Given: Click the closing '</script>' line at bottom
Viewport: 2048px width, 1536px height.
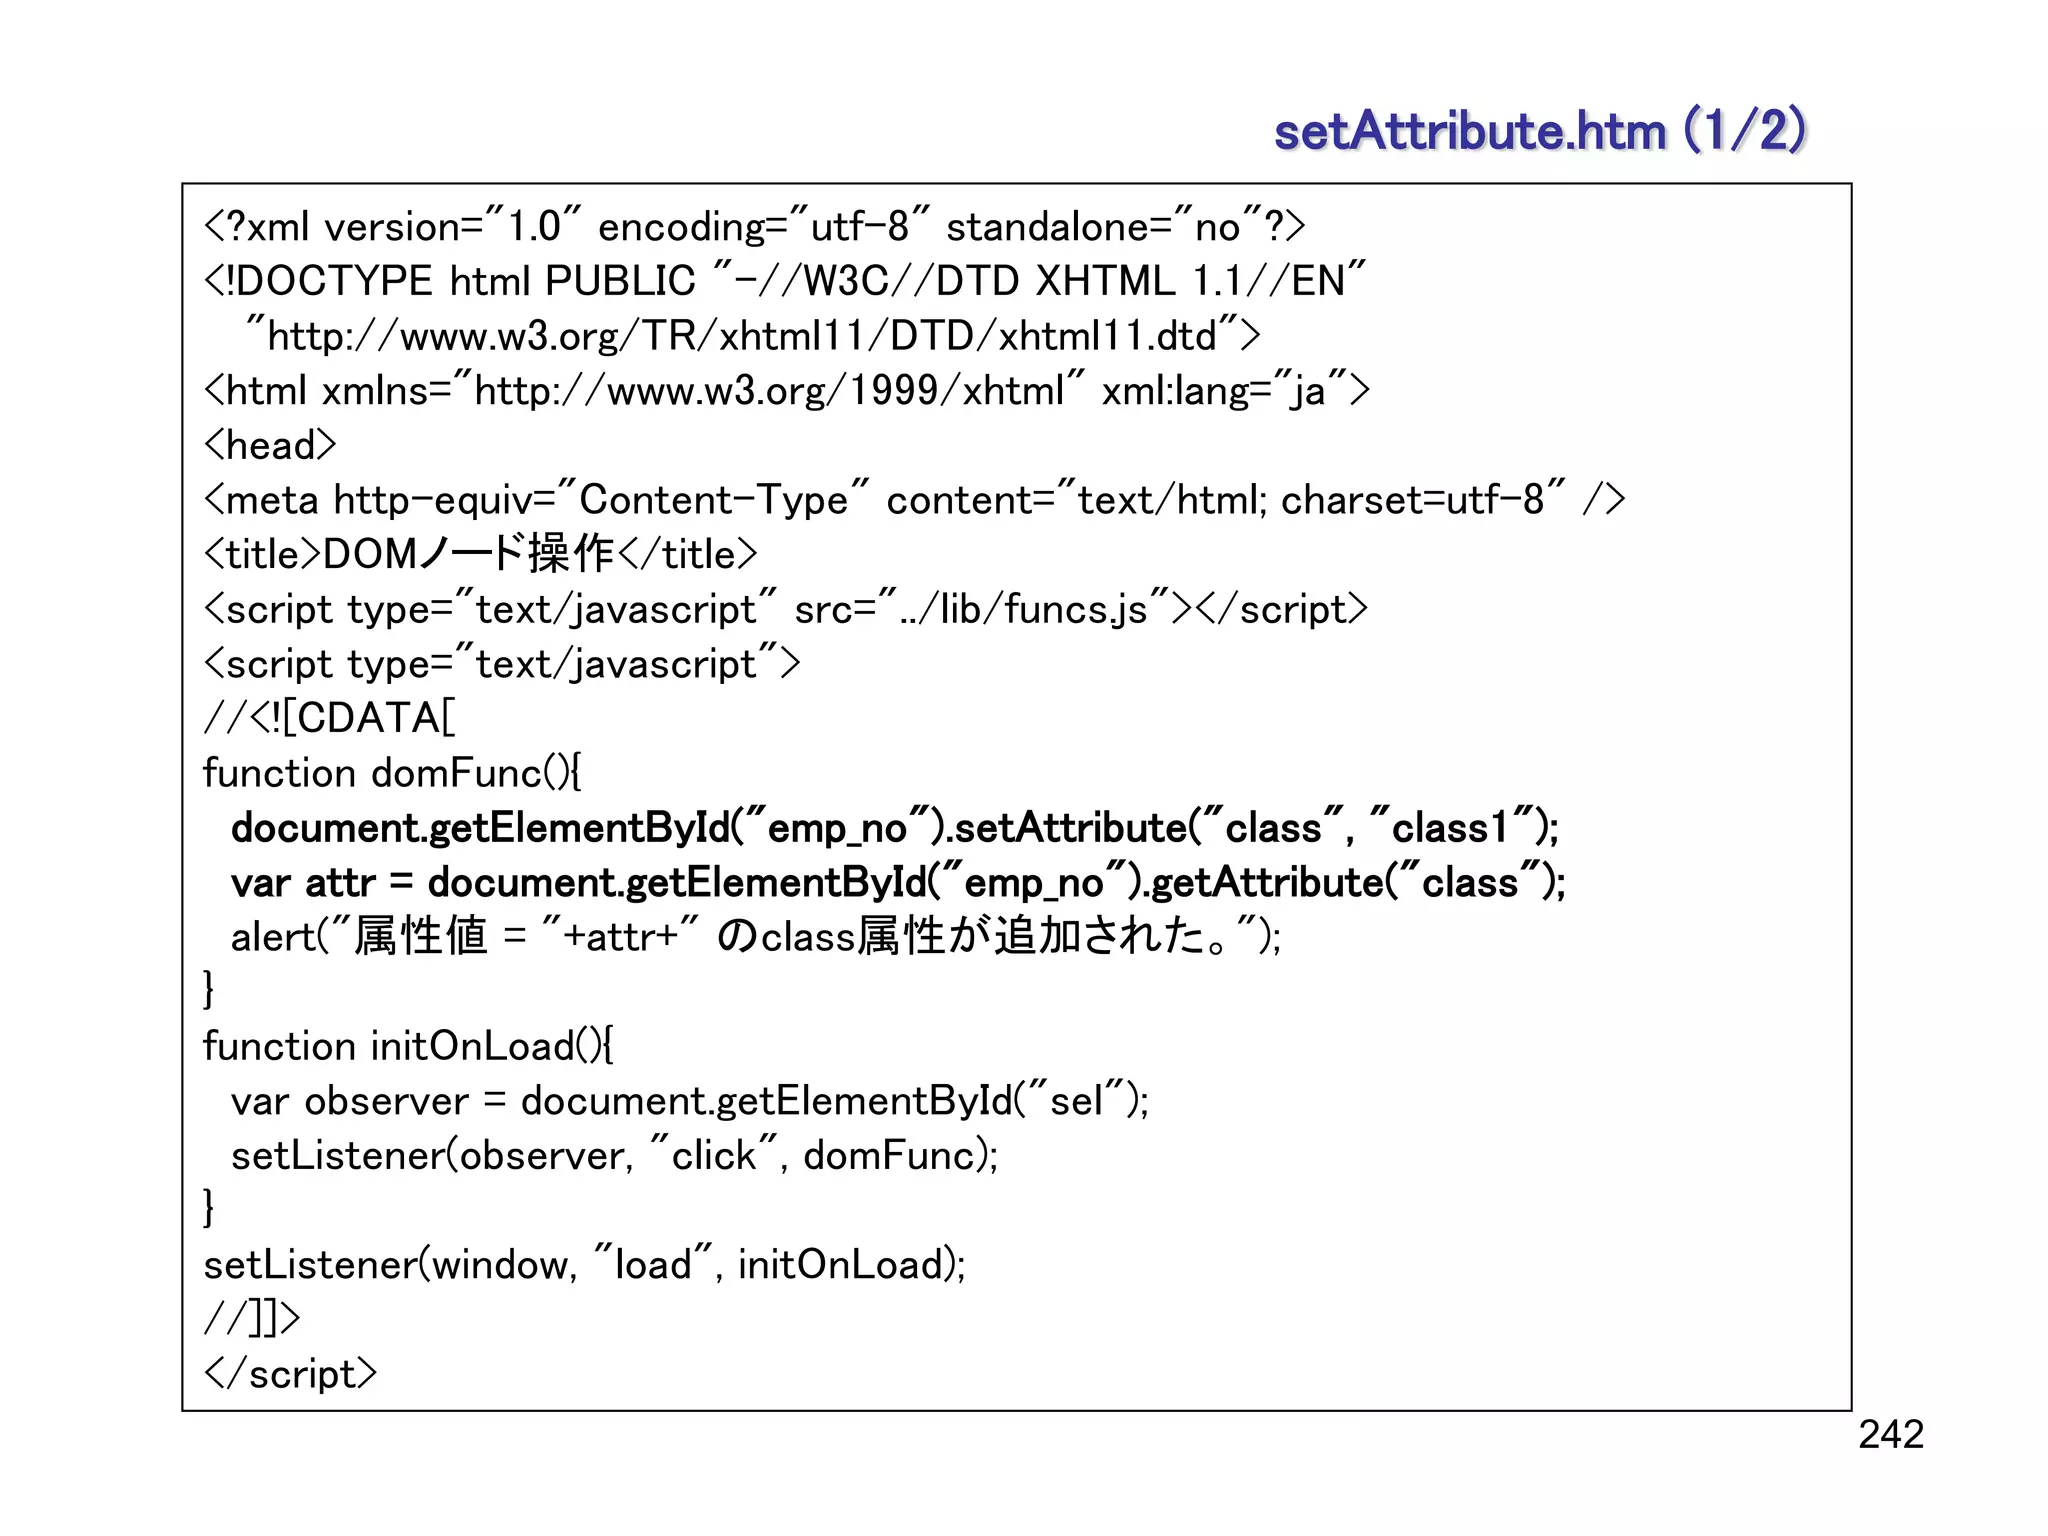Looking at the screenshot, I should click(x=290, y=1374).
